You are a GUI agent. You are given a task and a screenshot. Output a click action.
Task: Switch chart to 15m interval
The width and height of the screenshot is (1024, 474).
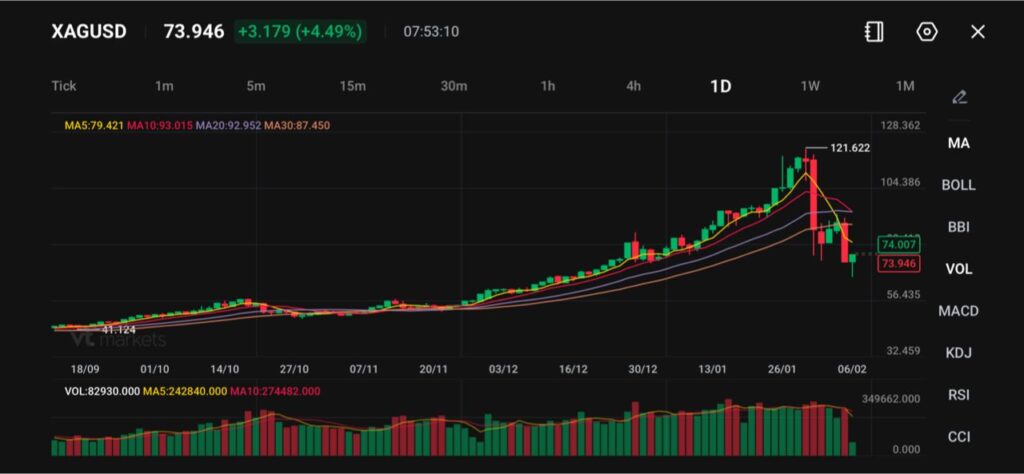click(353, 86)
